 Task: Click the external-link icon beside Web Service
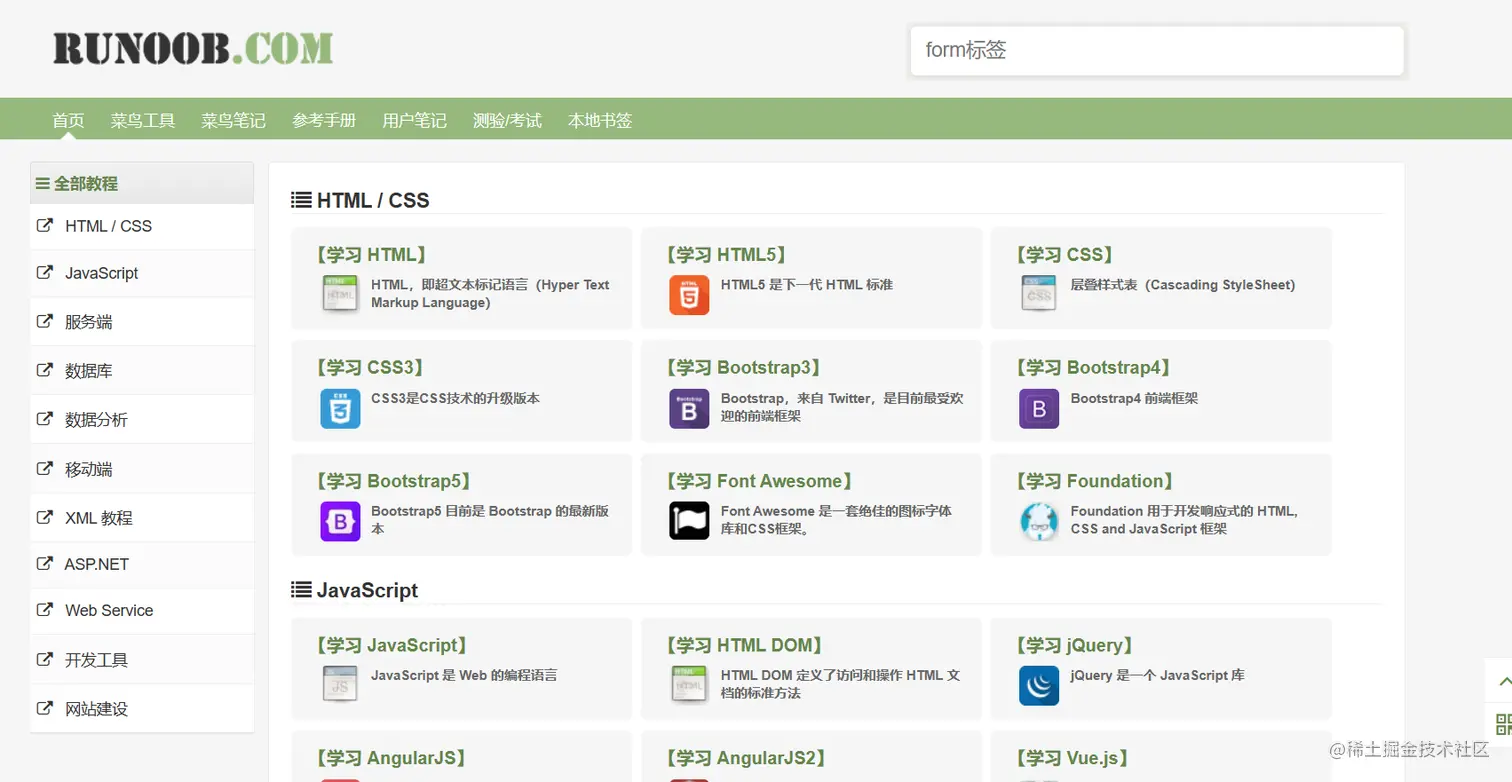(x=45, y=610)
